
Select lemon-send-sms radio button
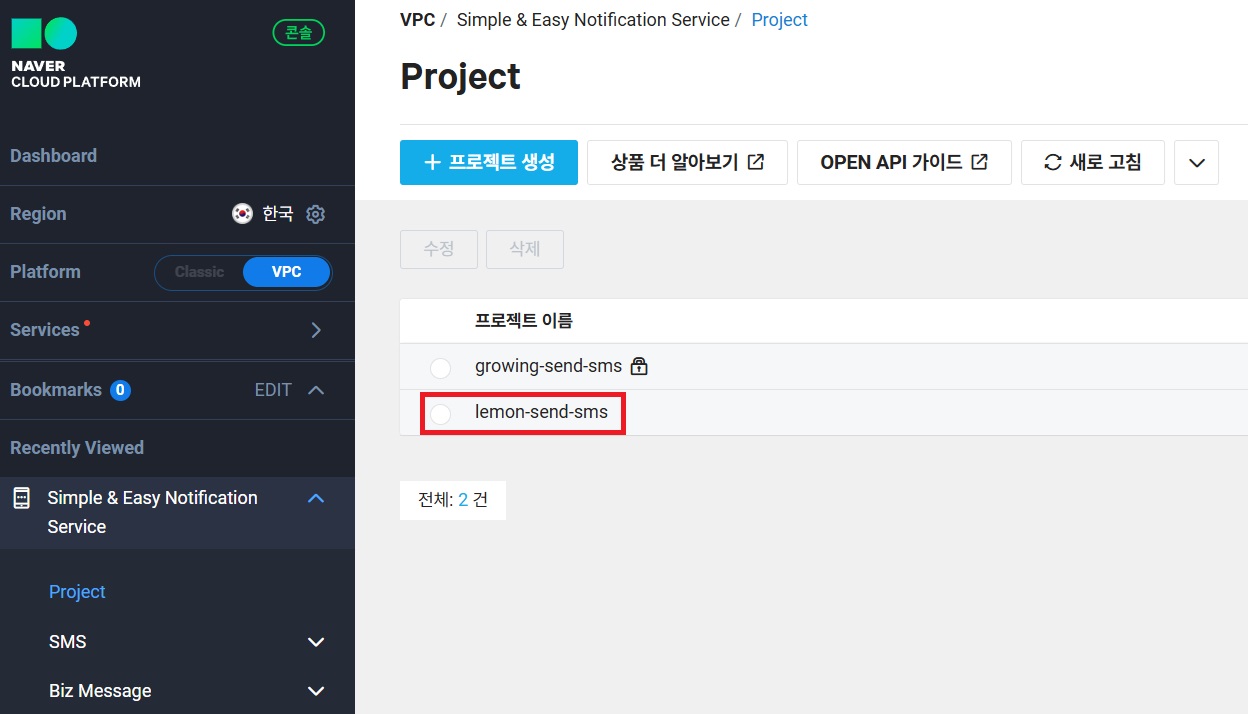click(440, 414)
